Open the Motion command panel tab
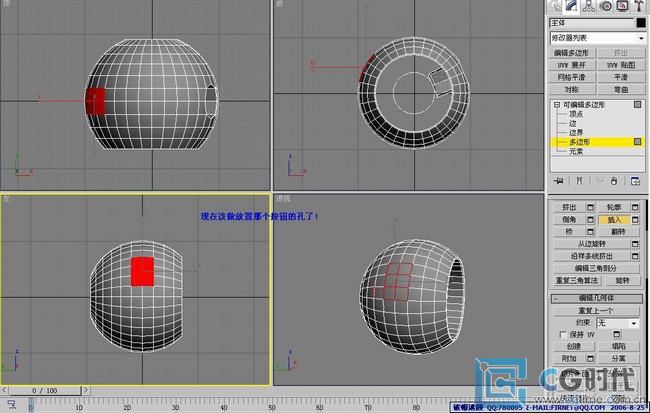The height and width of the screenshot is (413, 650). pos(606,5)
